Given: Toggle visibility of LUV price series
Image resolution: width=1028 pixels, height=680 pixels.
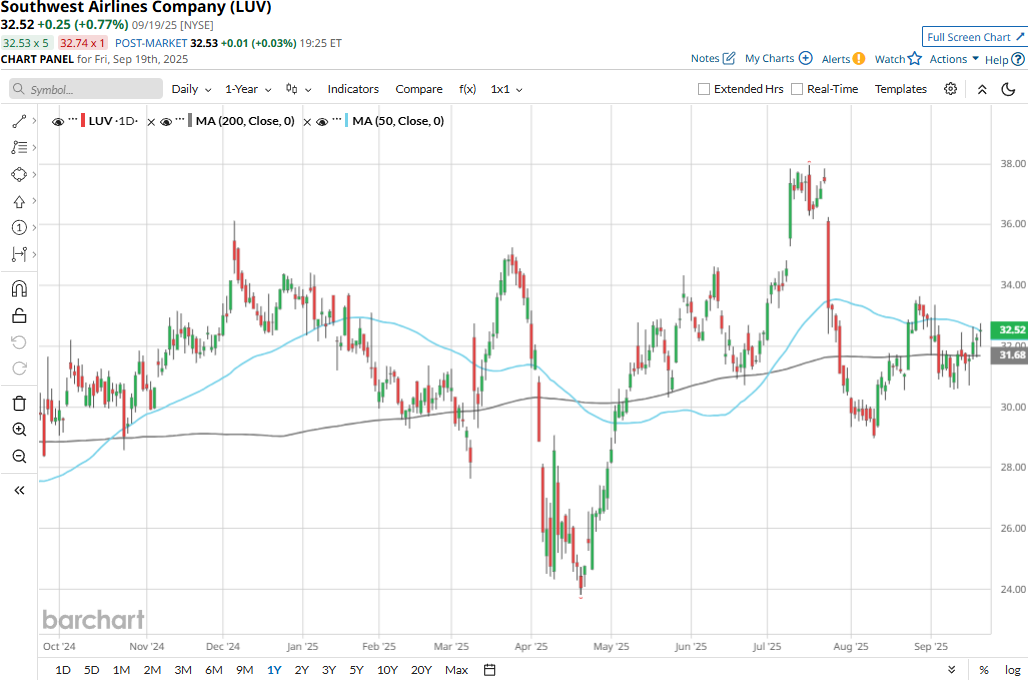Looking at the screenshot, I should tap(58, 122).
